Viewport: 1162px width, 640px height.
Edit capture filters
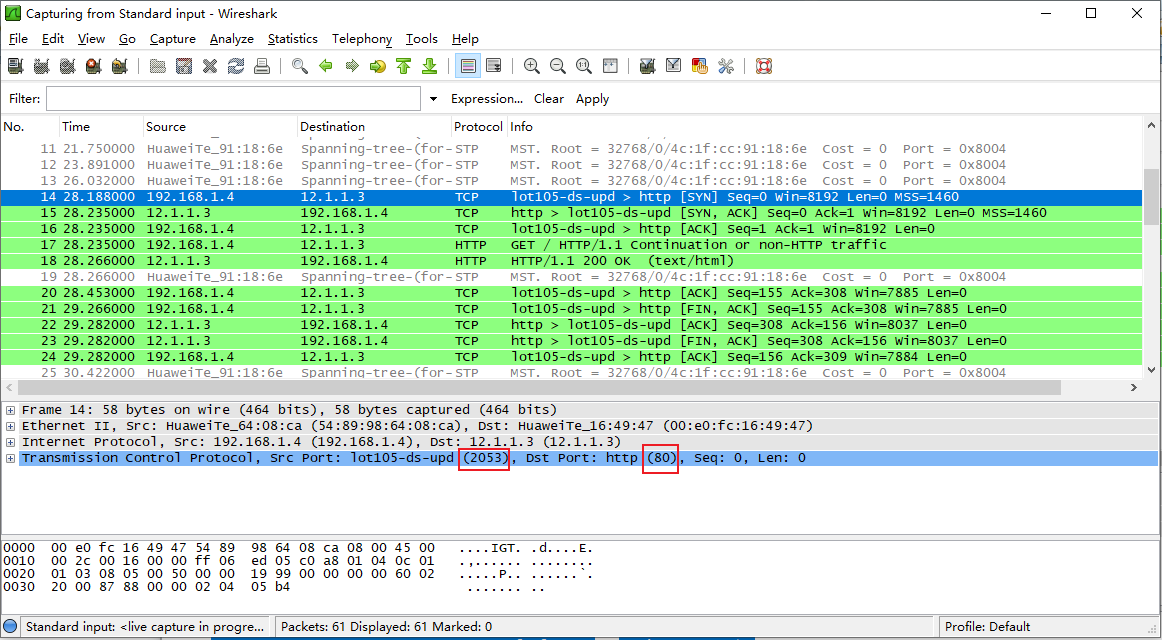tap(647, 67)
